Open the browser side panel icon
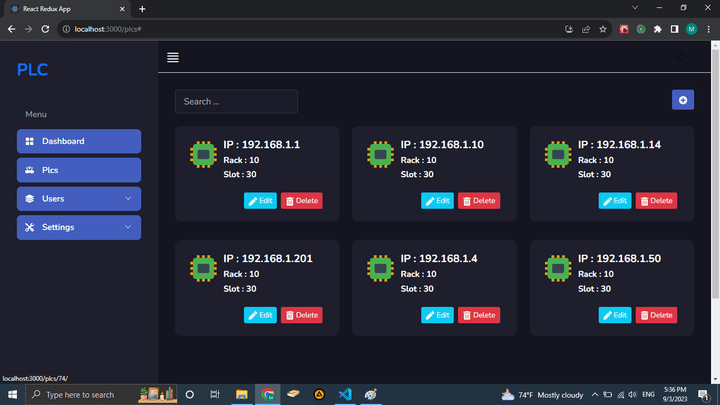The width and height of the screenshot is (720, 405). pos(675,29)
